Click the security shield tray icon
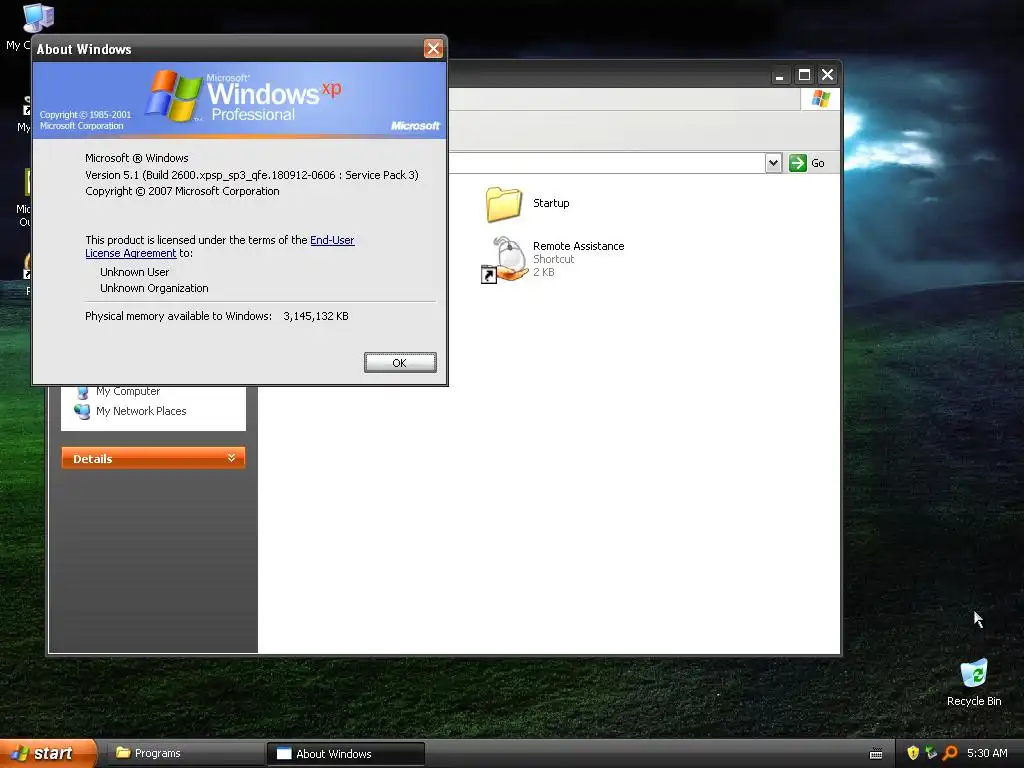This screenshot has height=768, width=1024. (913, 753)
